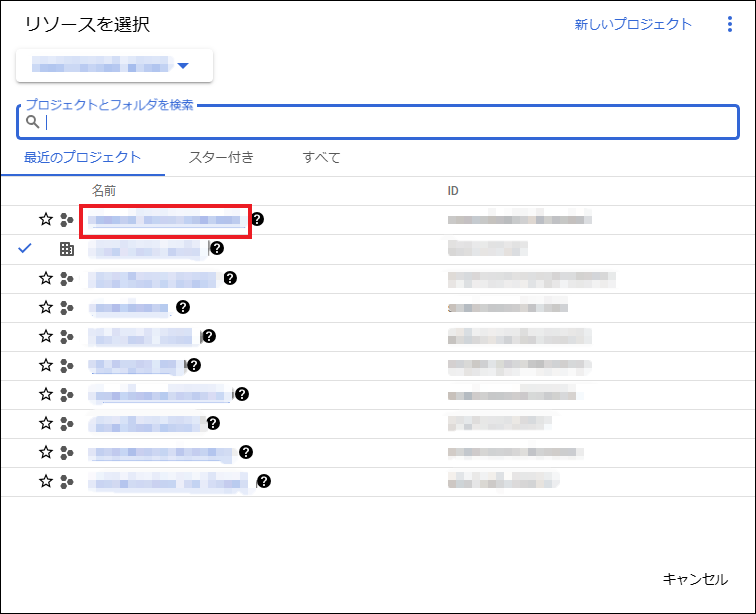Switch to the スター付き tab

coord(221,157)
